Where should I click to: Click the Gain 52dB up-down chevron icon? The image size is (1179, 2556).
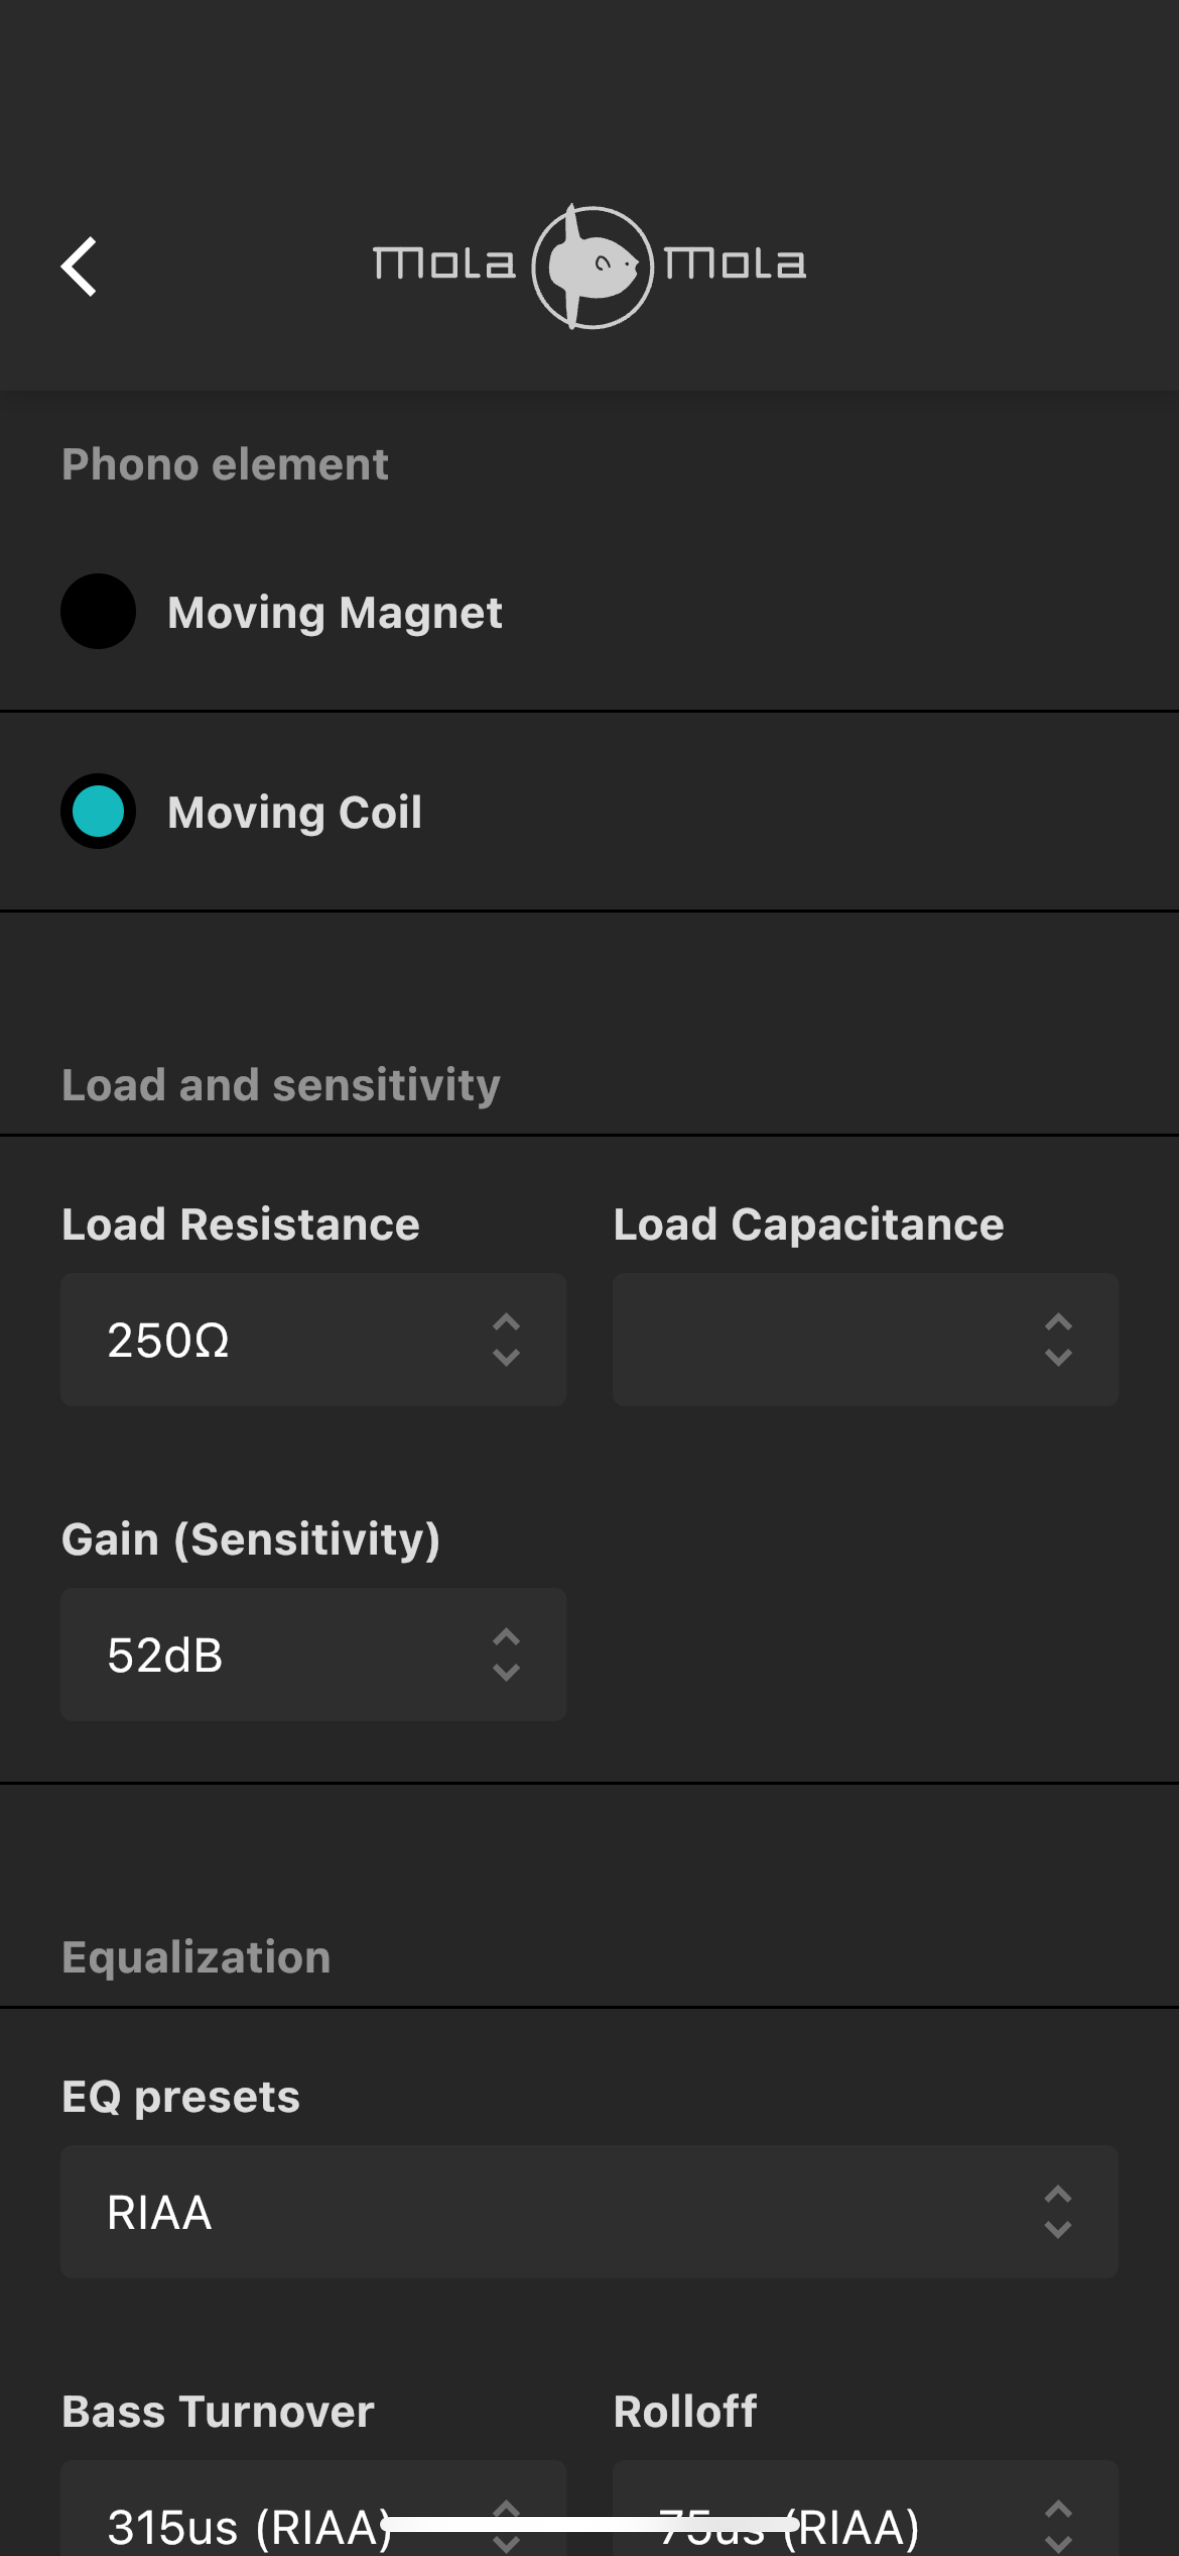(506, 1655)
